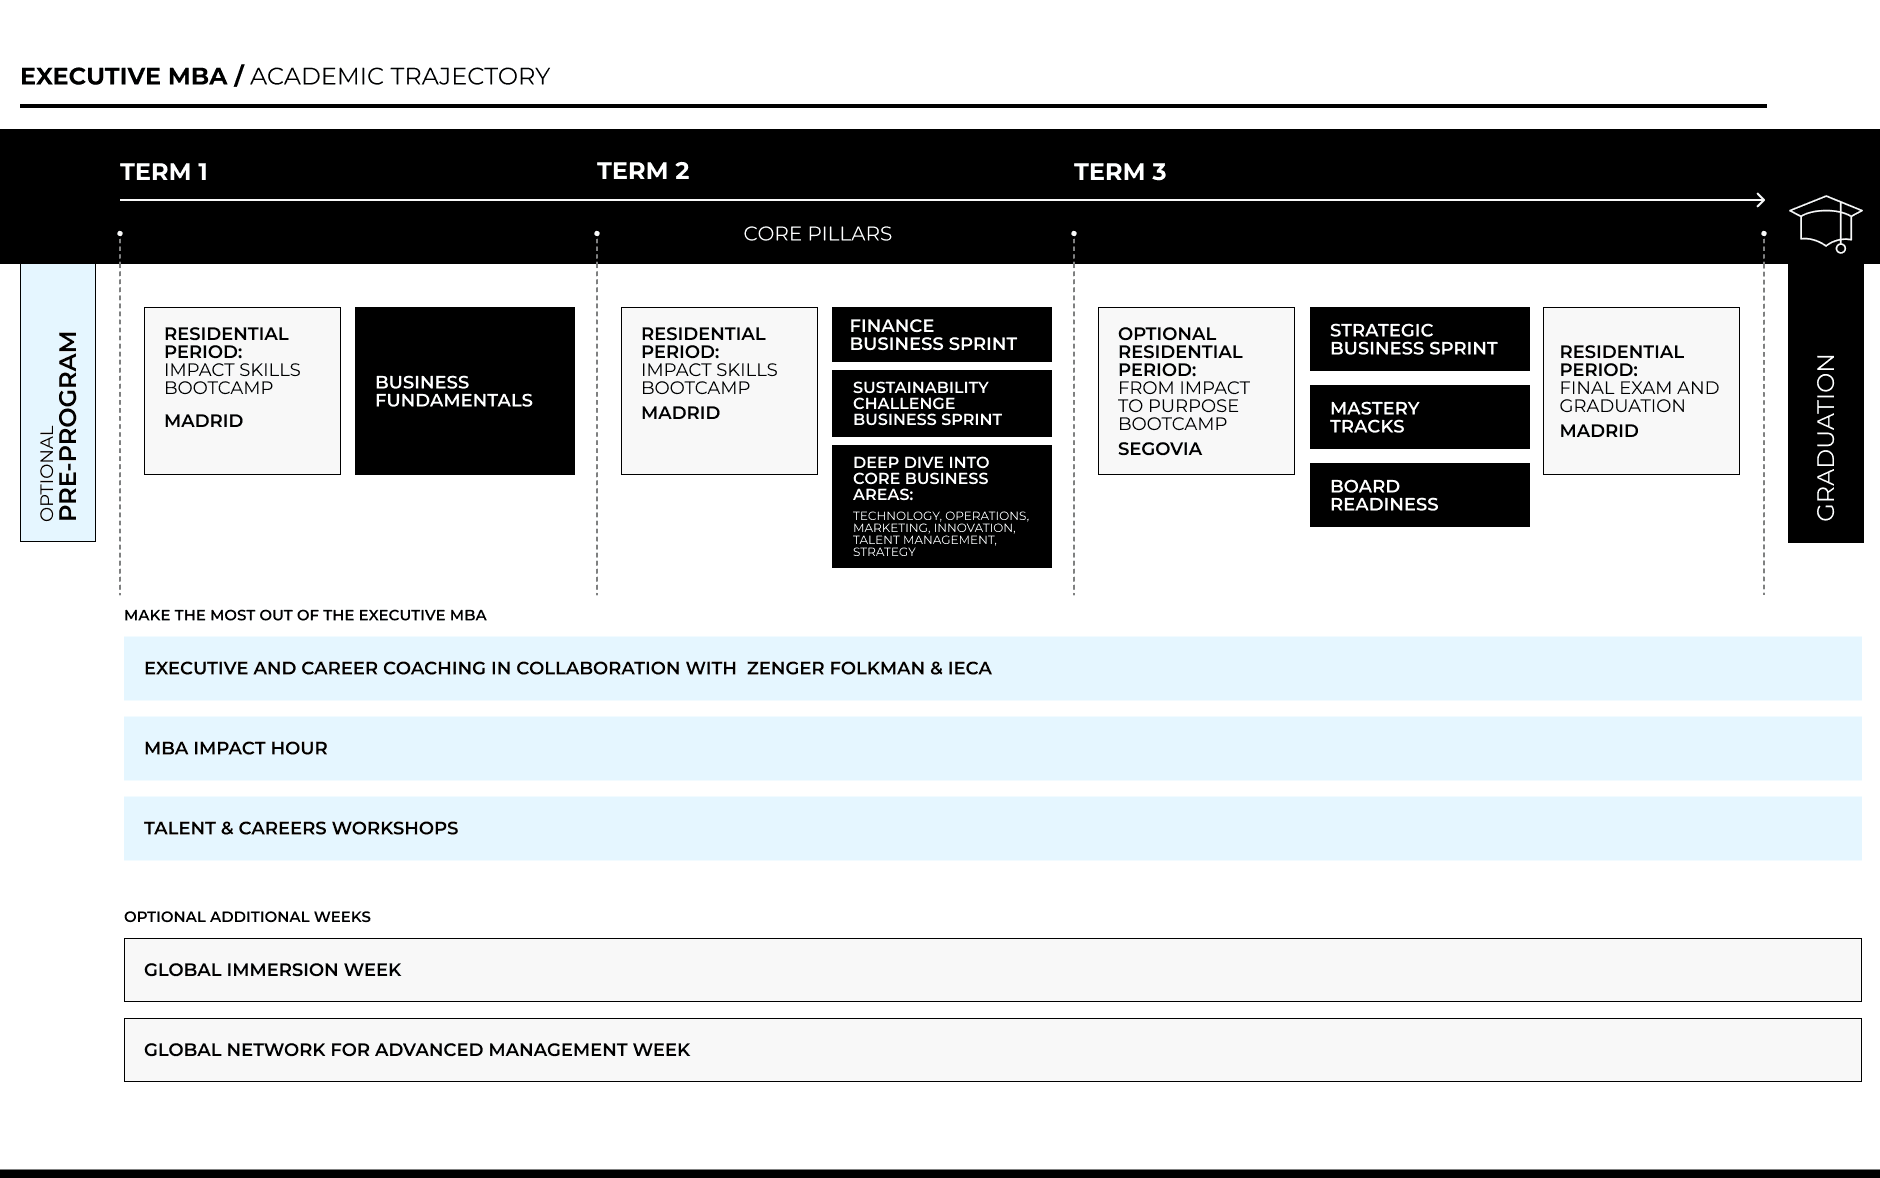The height and width of the screenshot is (1178, 1880).
Task: Click the Finance Business Sprint block
Action: pos(941,335)
